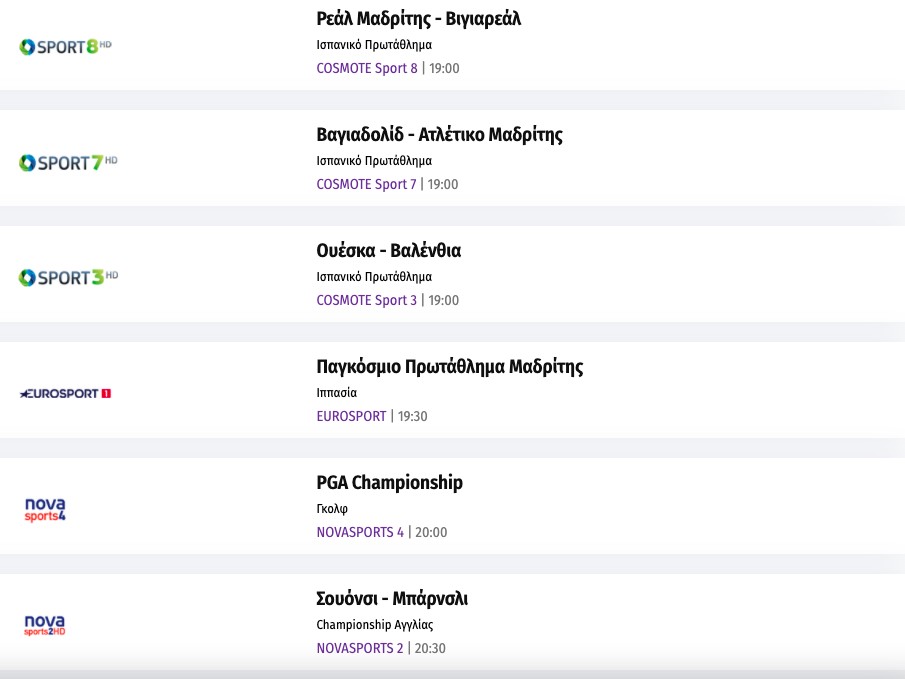
Task: Click the Ιππασία category label
Action: (x=336, y=393)
